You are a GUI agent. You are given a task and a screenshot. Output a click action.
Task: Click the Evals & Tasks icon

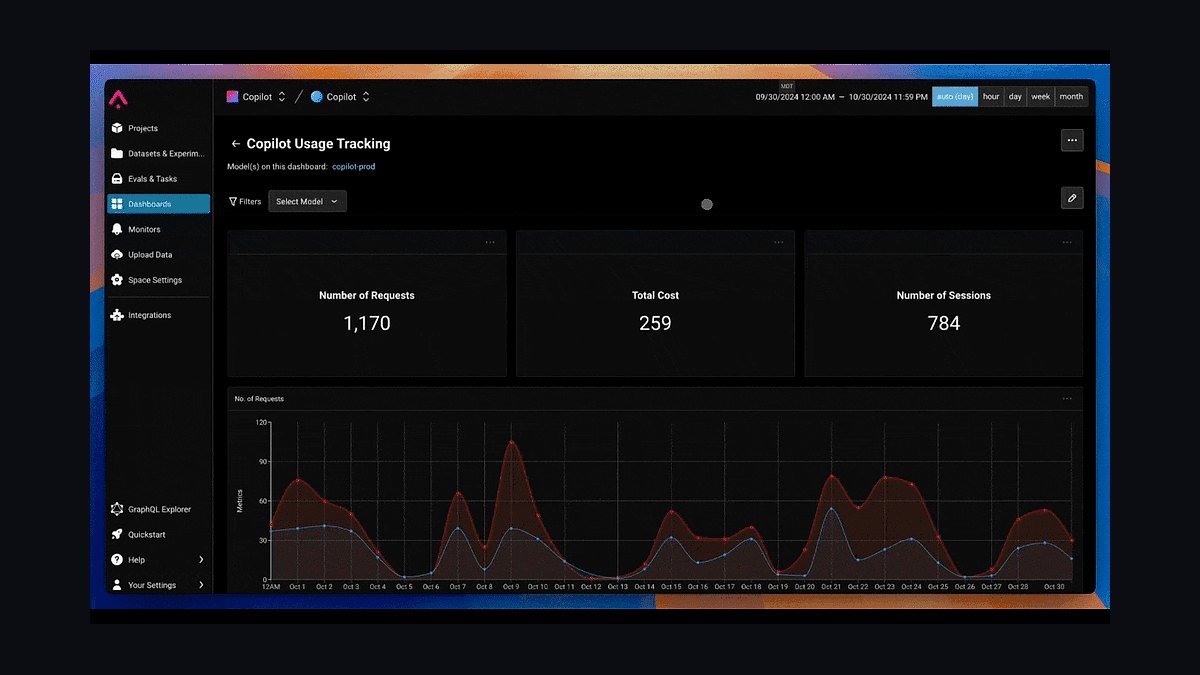click(118, 179)
